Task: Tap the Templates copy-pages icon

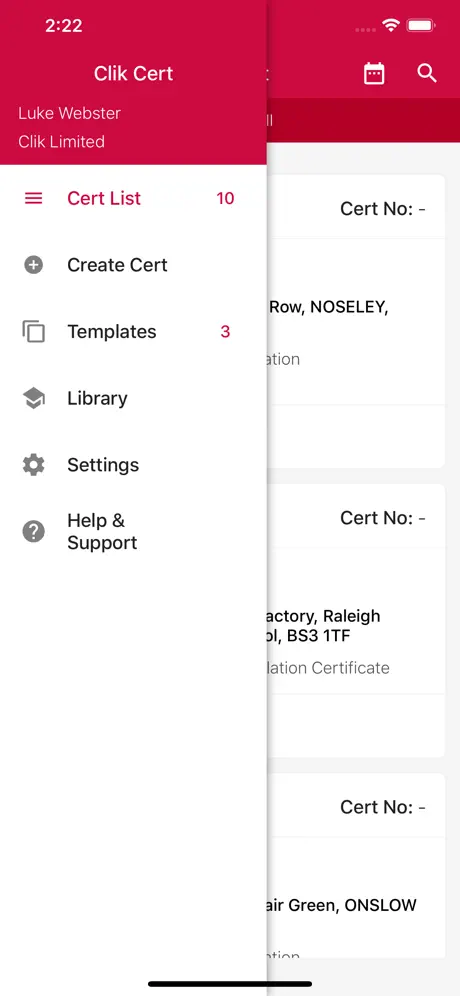Action: pyautogui.click(x=33, y=332)
